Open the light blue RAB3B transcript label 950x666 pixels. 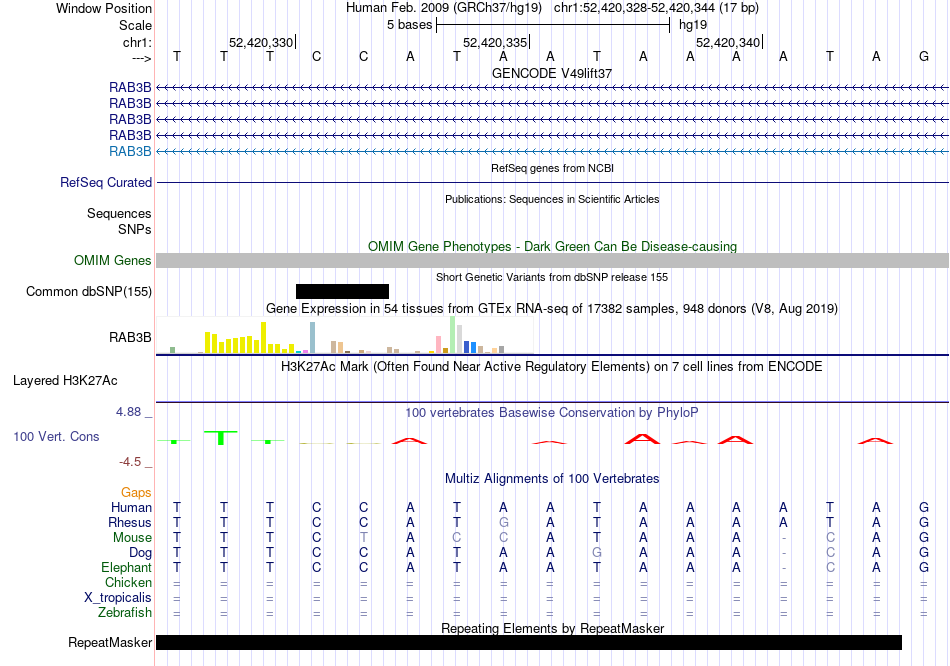(x=130, y=152)
